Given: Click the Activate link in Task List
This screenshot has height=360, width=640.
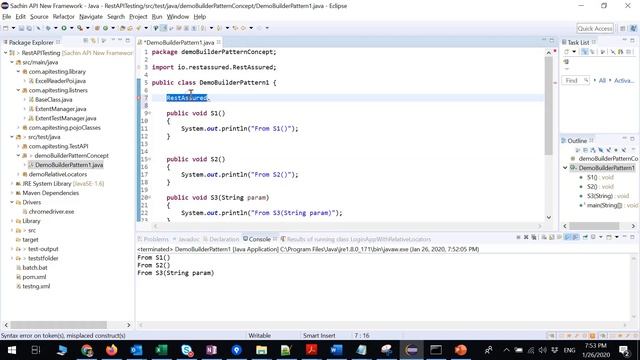Looking at the screenshot, I should tap(624, 80).
